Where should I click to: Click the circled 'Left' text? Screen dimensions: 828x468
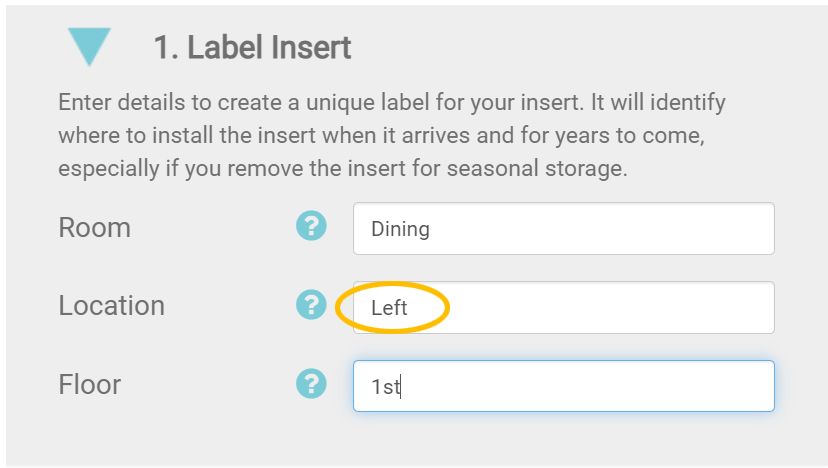point(389,308)
